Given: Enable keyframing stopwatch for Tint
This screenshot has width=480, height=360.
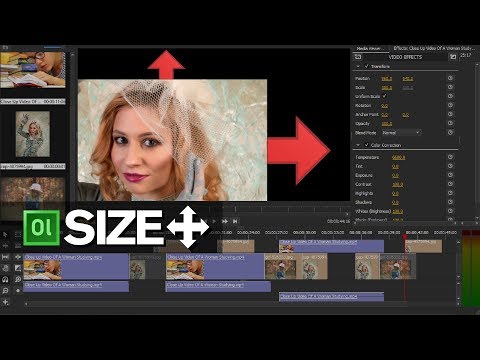Looking at the screenshot, I should pos(450,166).
